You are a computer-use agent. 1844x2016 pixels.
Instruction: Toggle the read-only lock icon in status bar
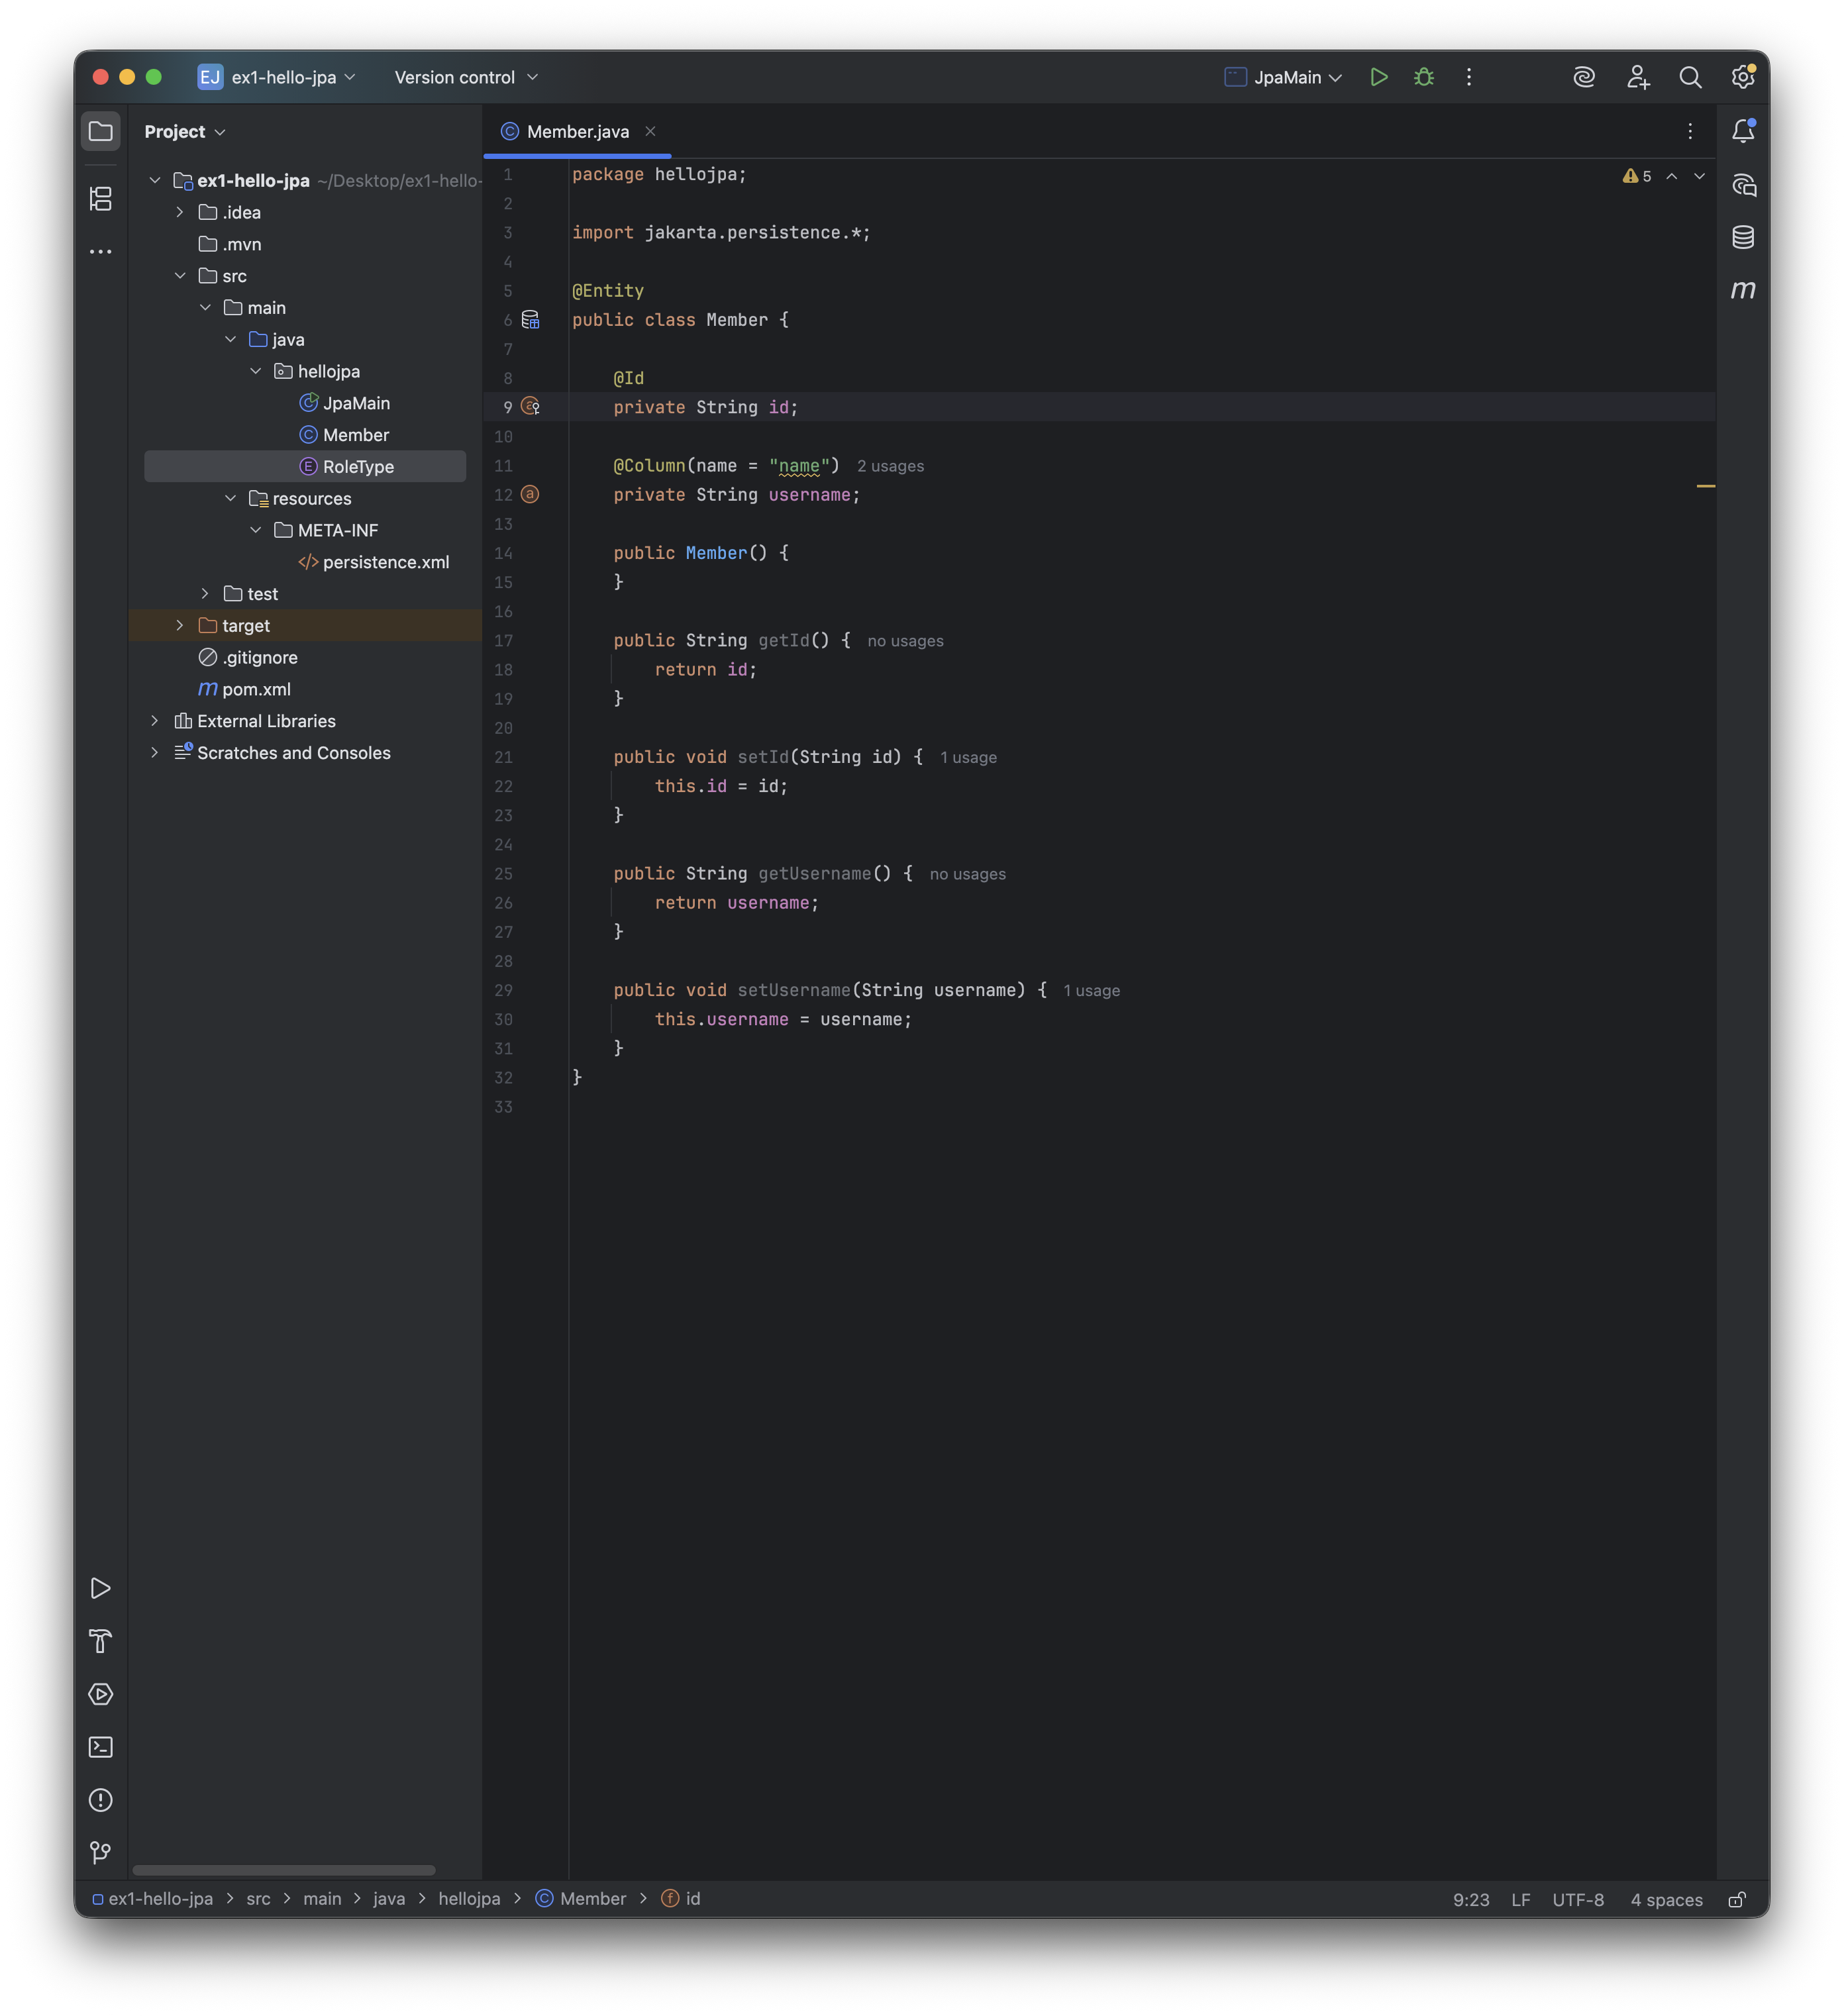(x=1737, y=1899)
